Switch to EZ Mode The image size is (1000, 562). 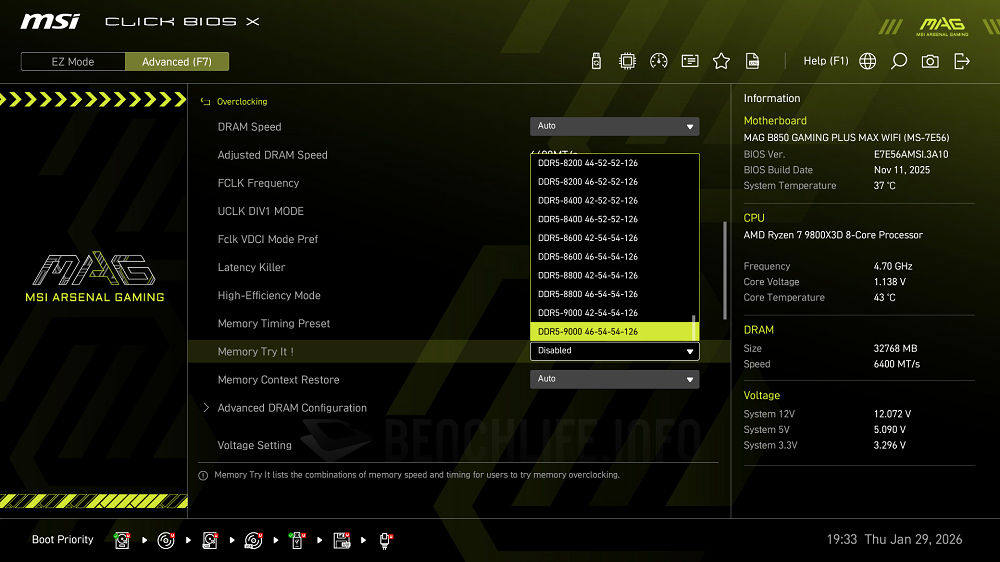[73, 62]
